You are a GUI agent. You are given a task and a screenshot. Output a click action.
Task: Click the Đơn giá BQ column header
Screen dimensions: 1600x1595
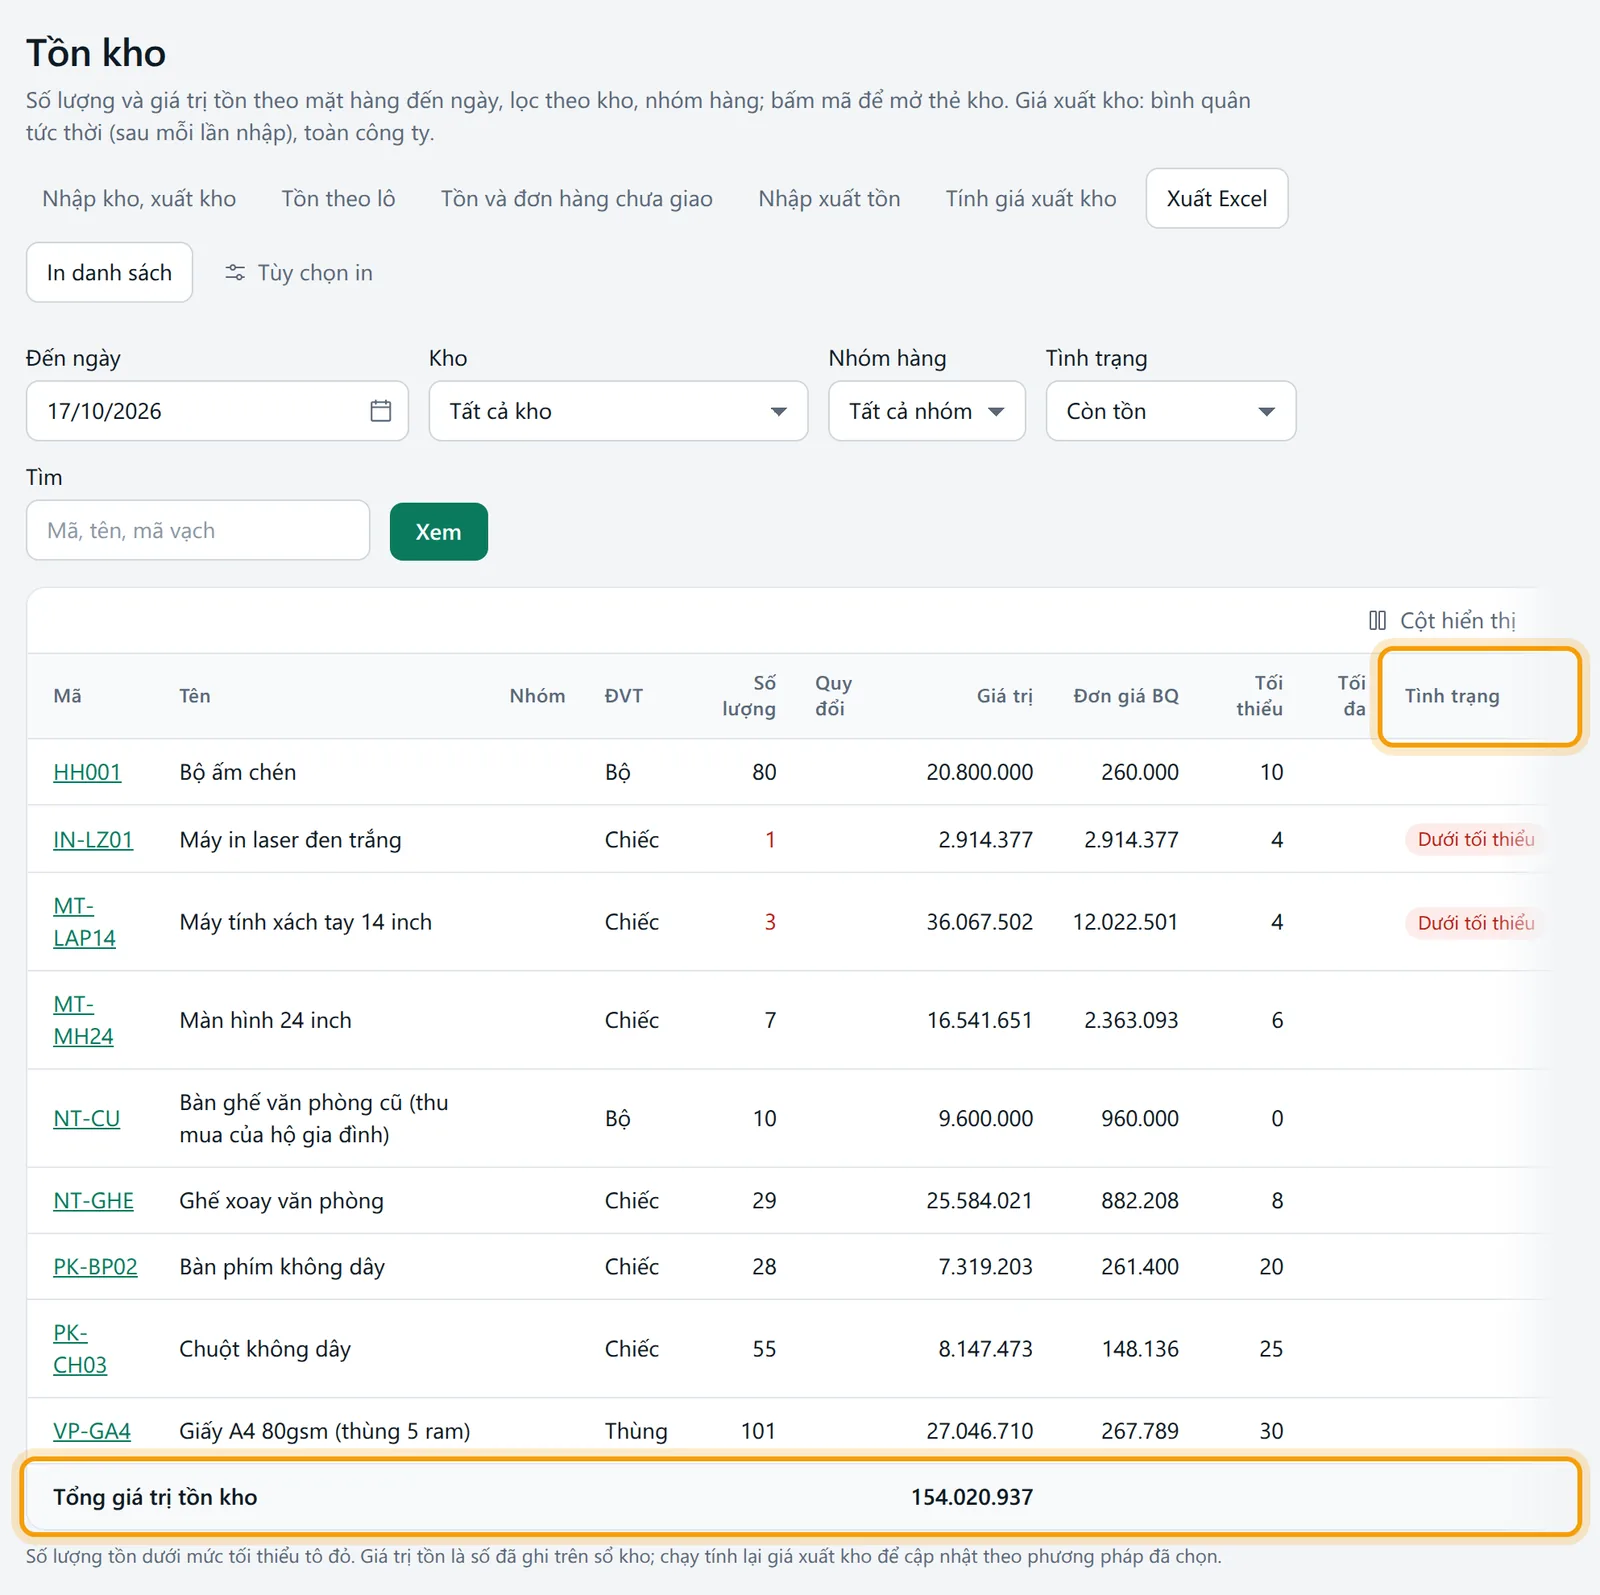1126,696
